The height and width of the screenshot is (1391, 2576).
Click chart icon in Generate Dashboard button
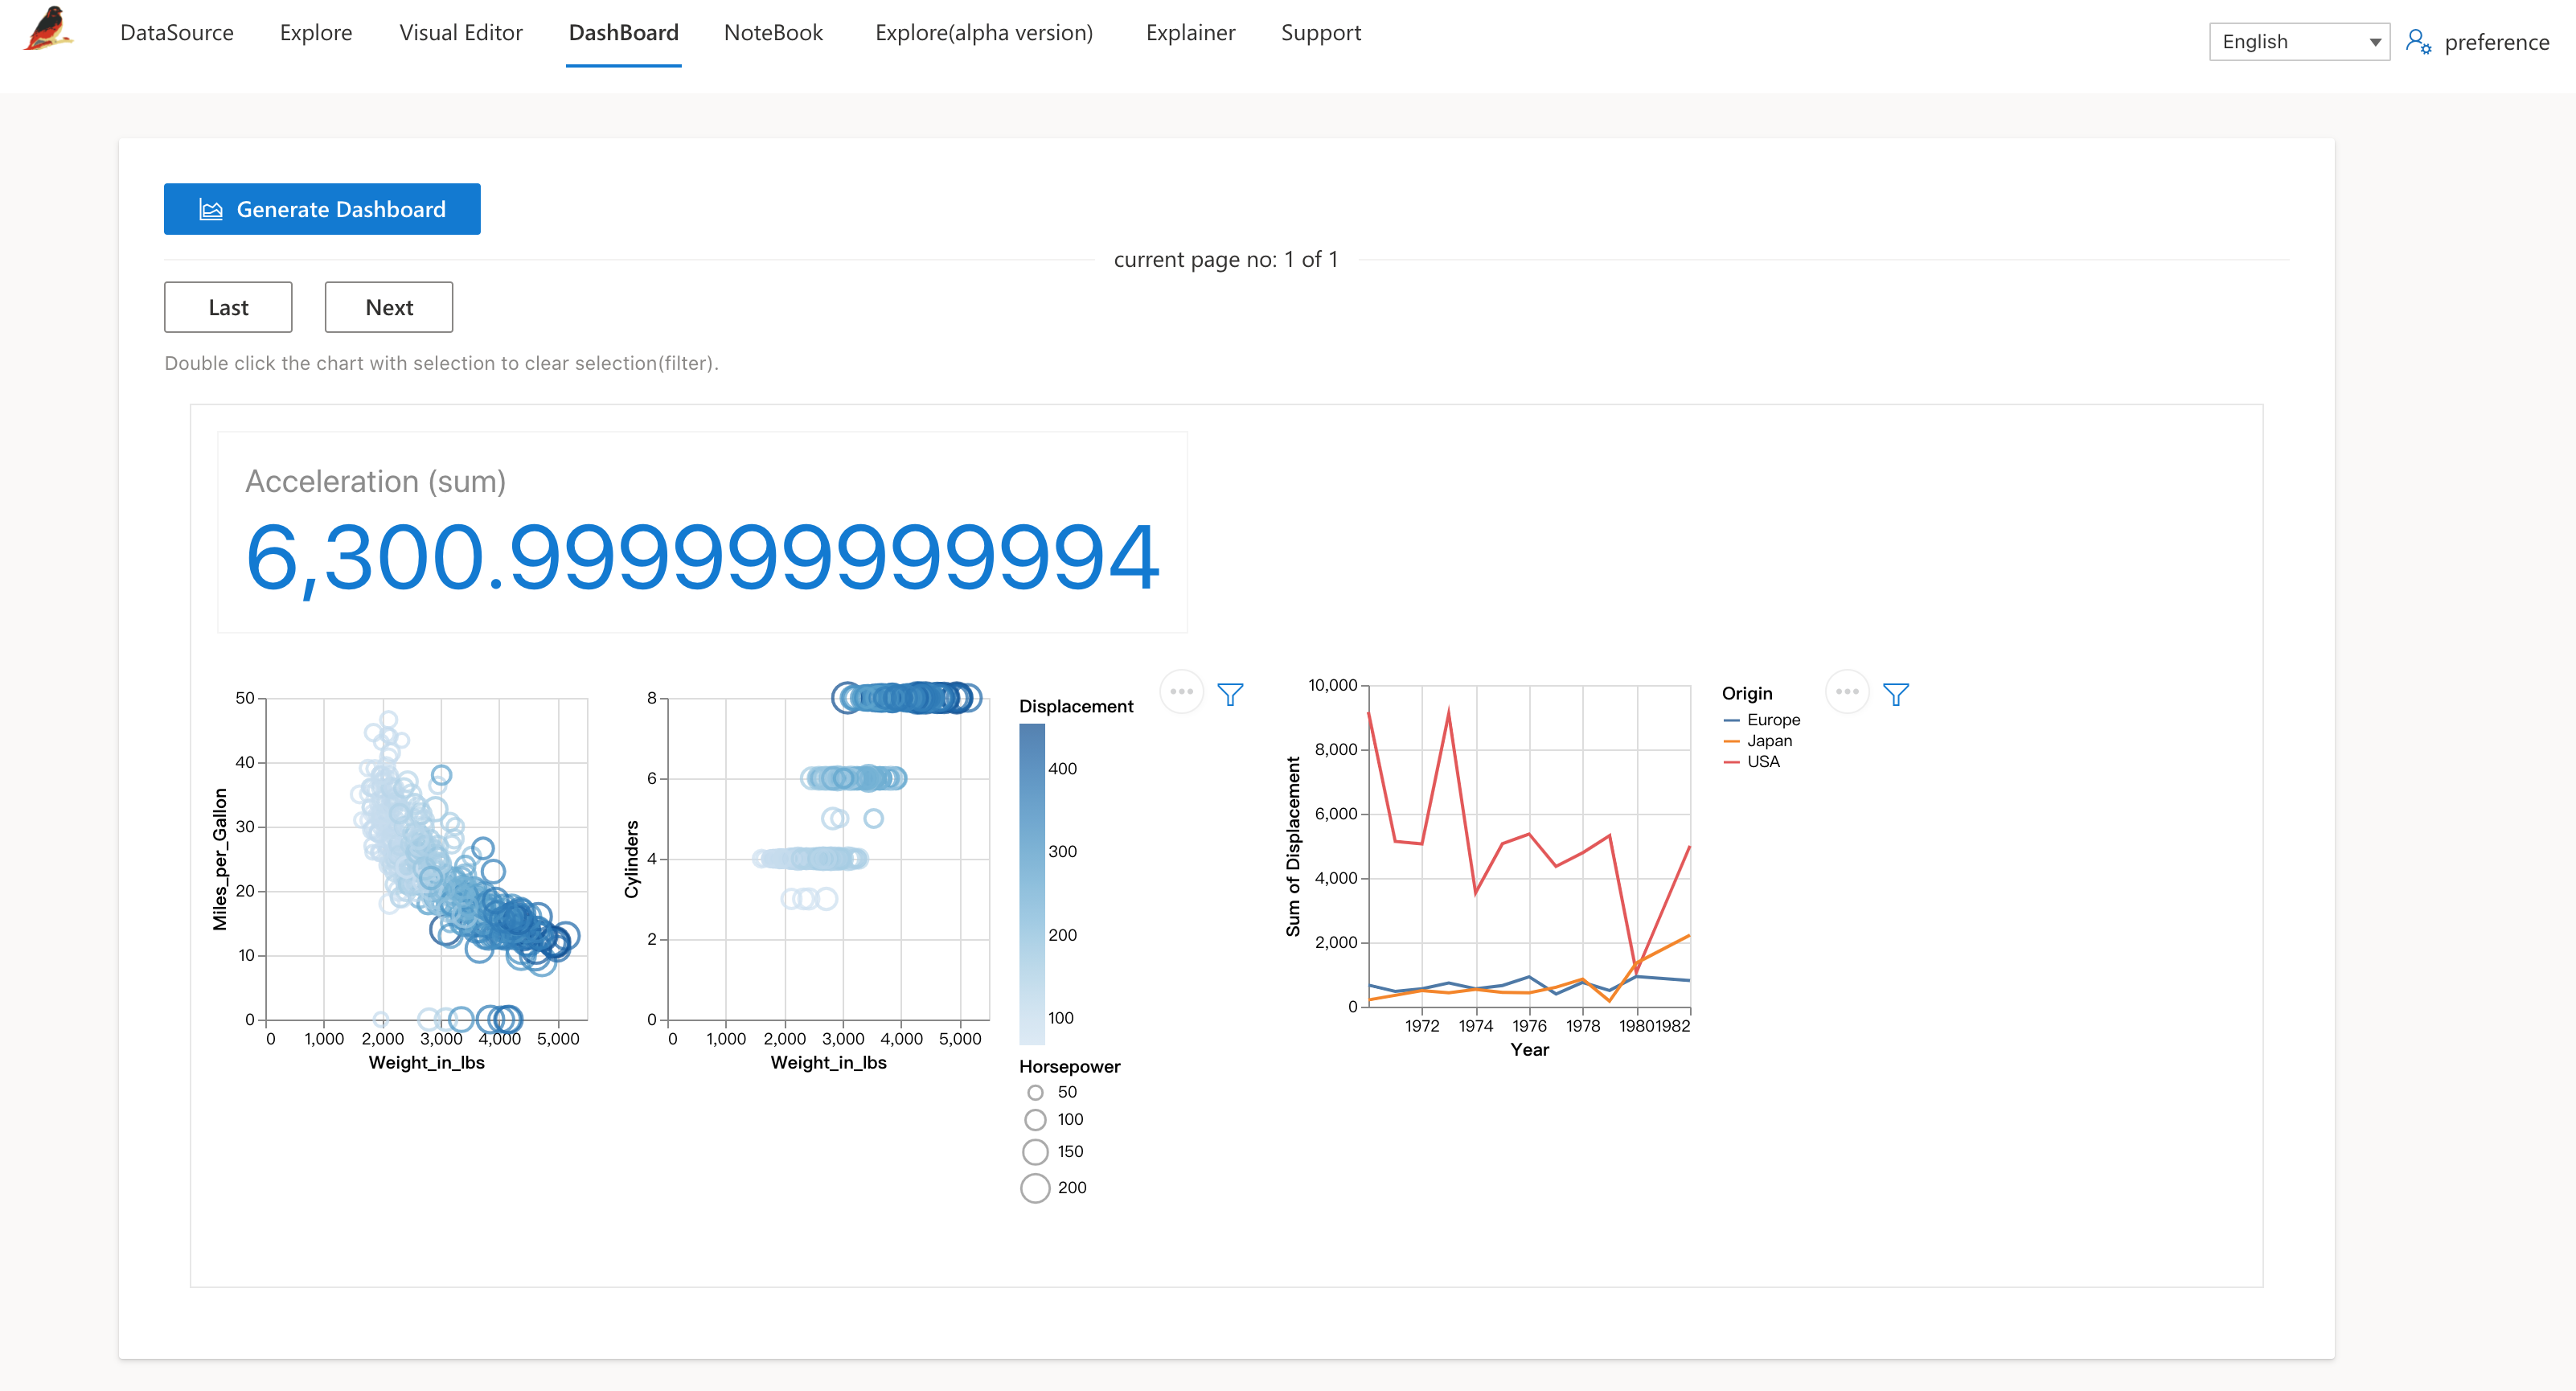coord(210,210)
